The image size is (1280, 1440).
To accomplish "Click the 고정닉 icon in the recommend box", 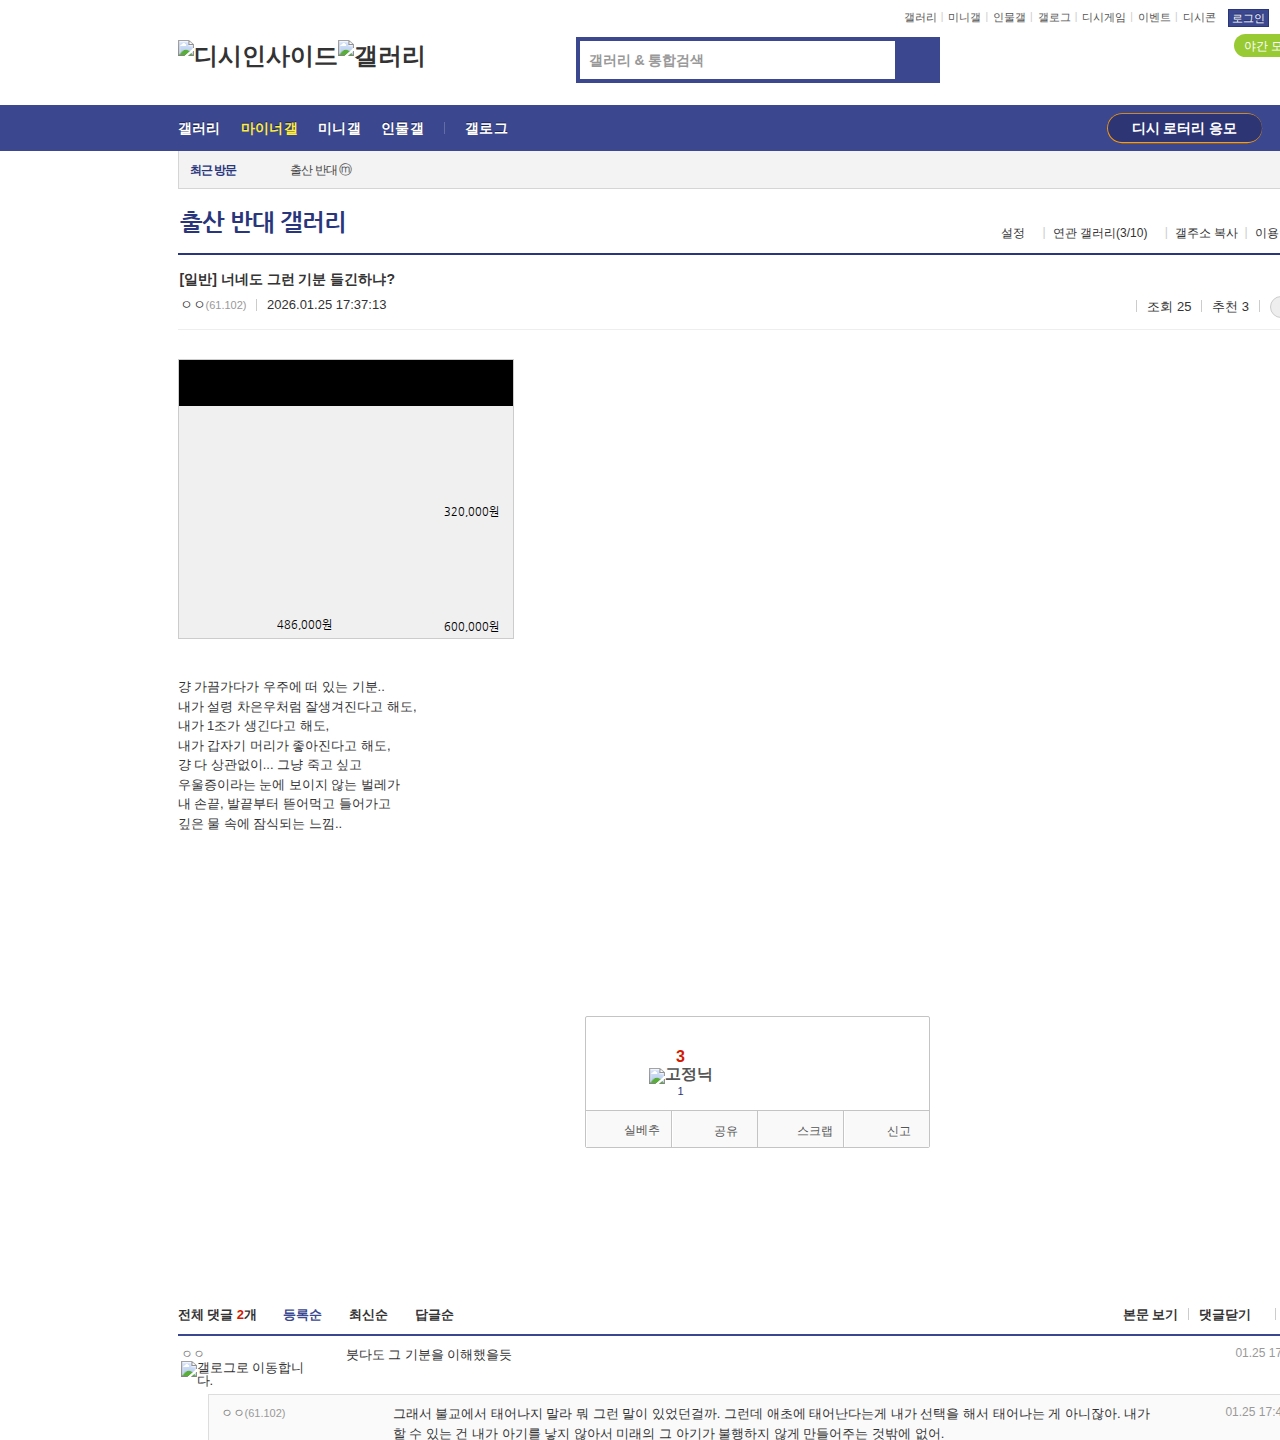I will (680, 1075).
